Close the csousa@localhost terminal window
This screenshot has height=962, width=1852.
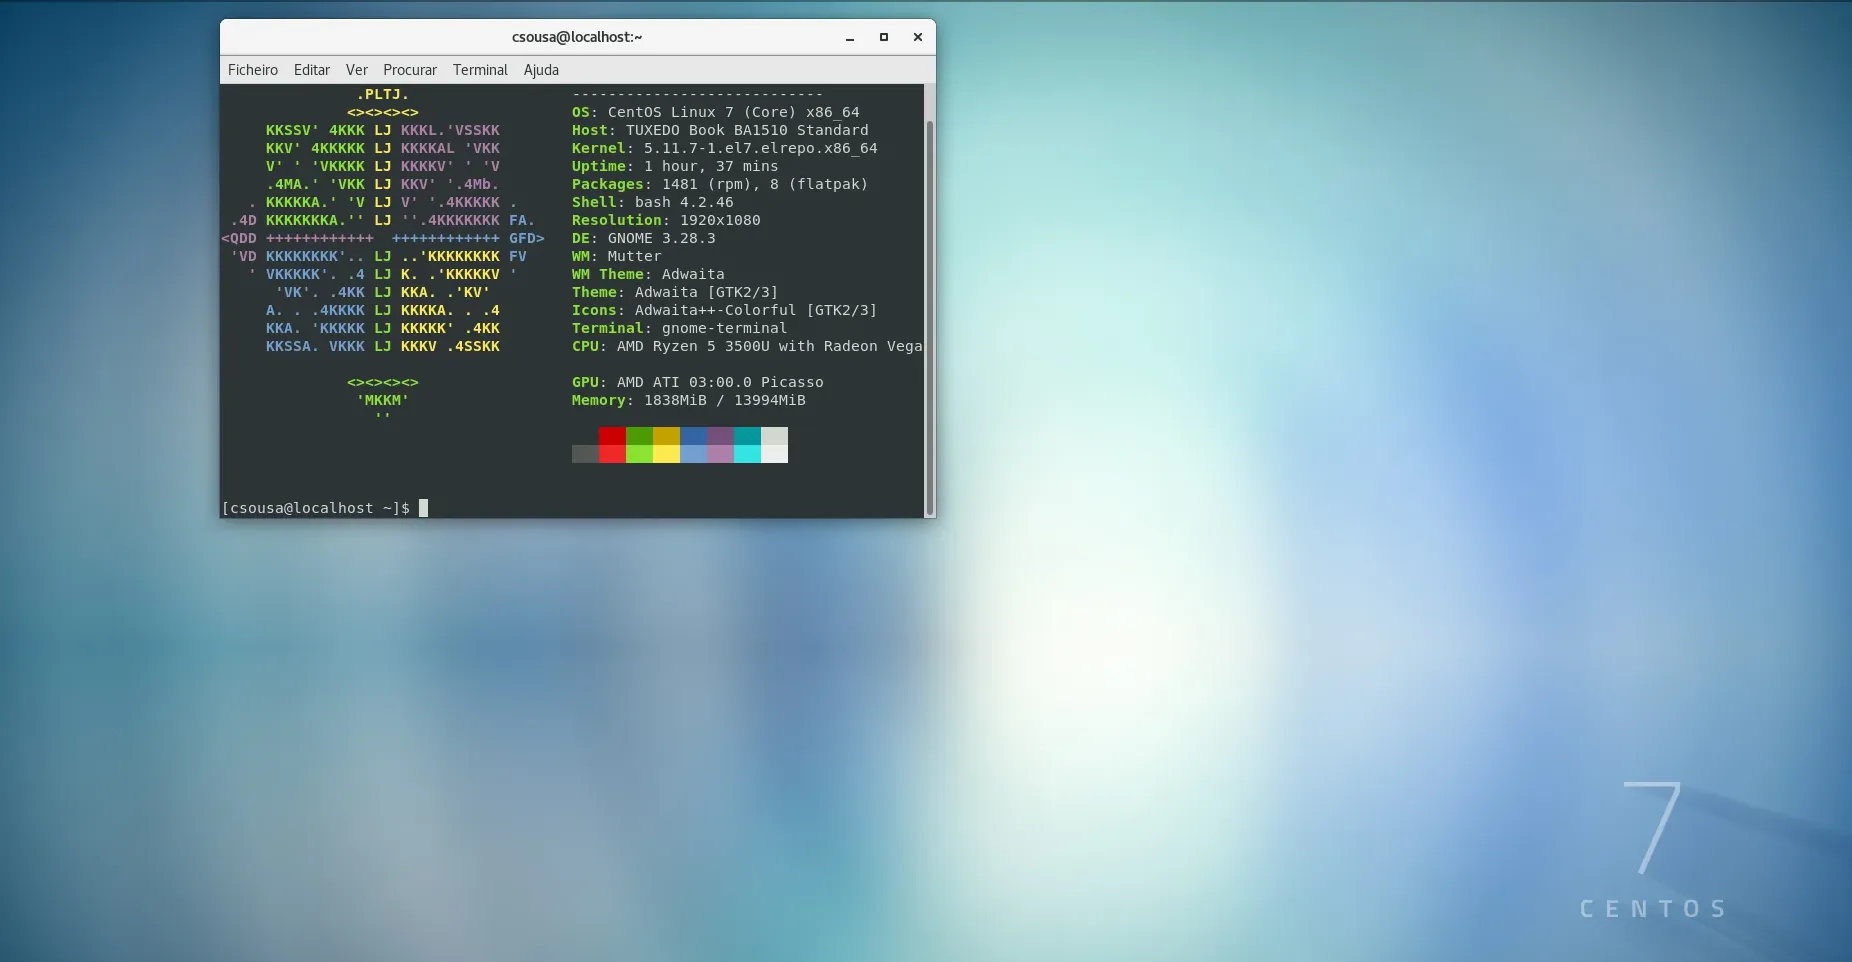[918, 38]
